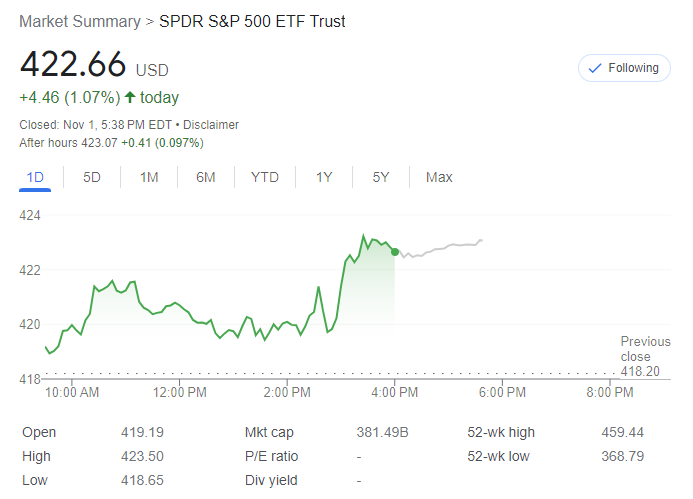
Task: Click the green closing price dot
Action: [395, 252]
